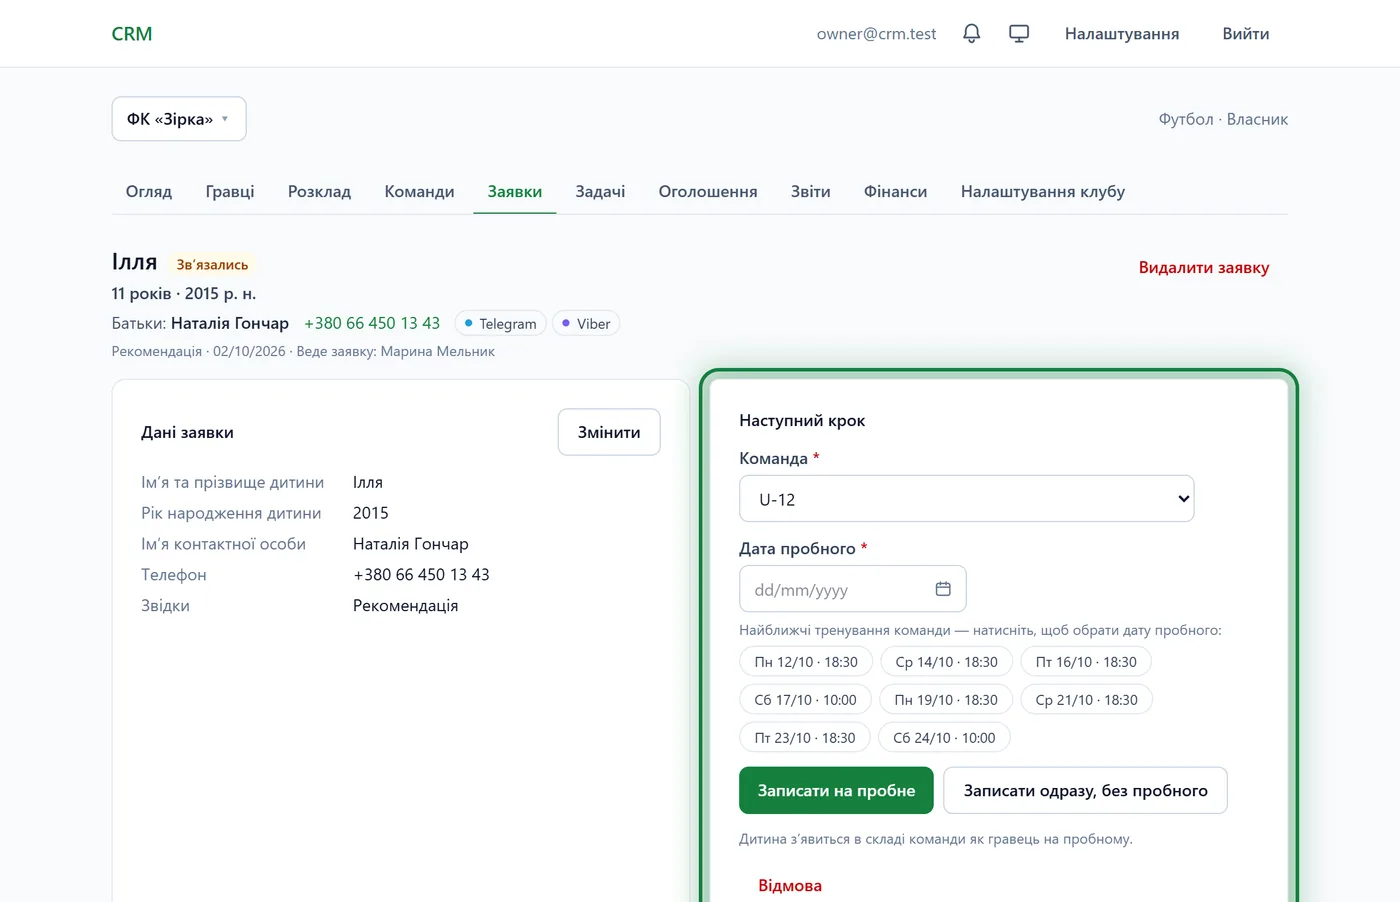Click the Відмова link
The height and width of the screenshot is (902, 1400).
pyautogui.click(x=790, y=885)
